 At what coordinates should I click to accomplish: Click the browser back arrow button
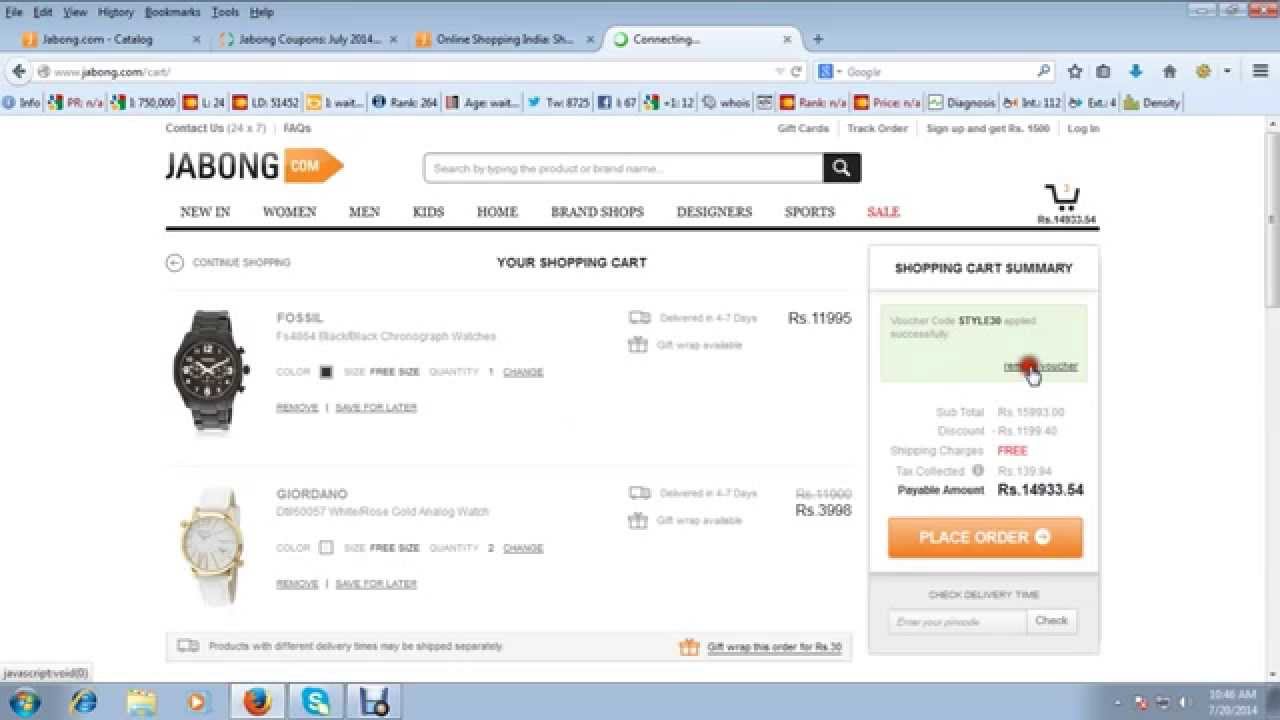pos(18,71)
